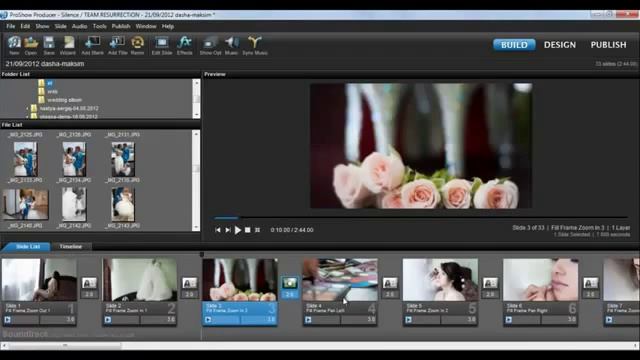The width and height of the screenshot is (640, 360).
Task: Click the slide play icon on Slide 4
Action: pos(308,320)
